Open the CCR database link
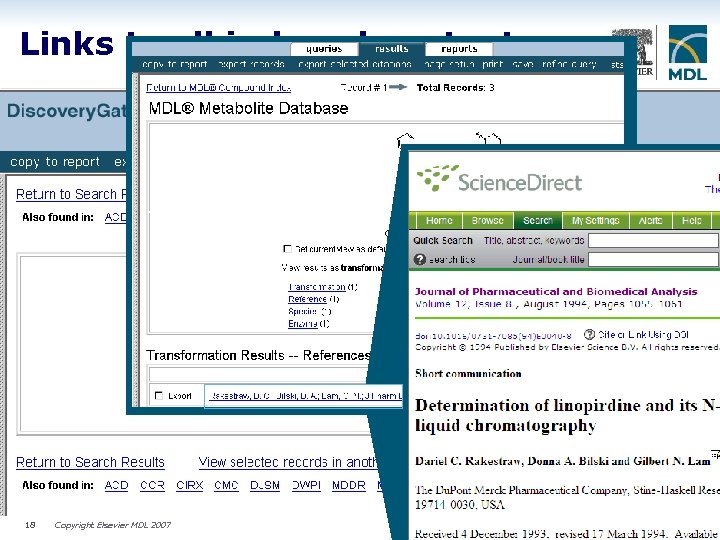Viewport: 720px width, 540px height. tap(152, 485)
